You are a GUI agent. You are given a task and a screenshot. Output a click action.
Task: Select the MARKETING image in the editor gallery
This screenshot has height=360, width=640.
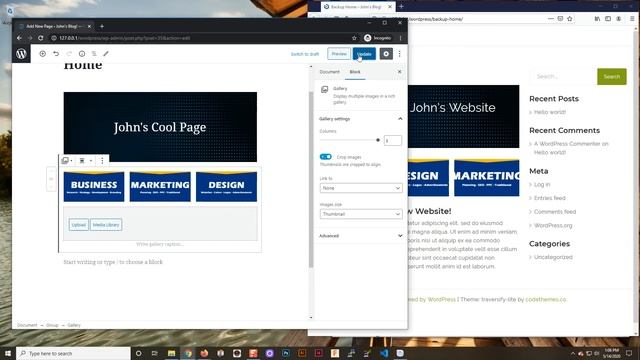click(x=160, y=187)
